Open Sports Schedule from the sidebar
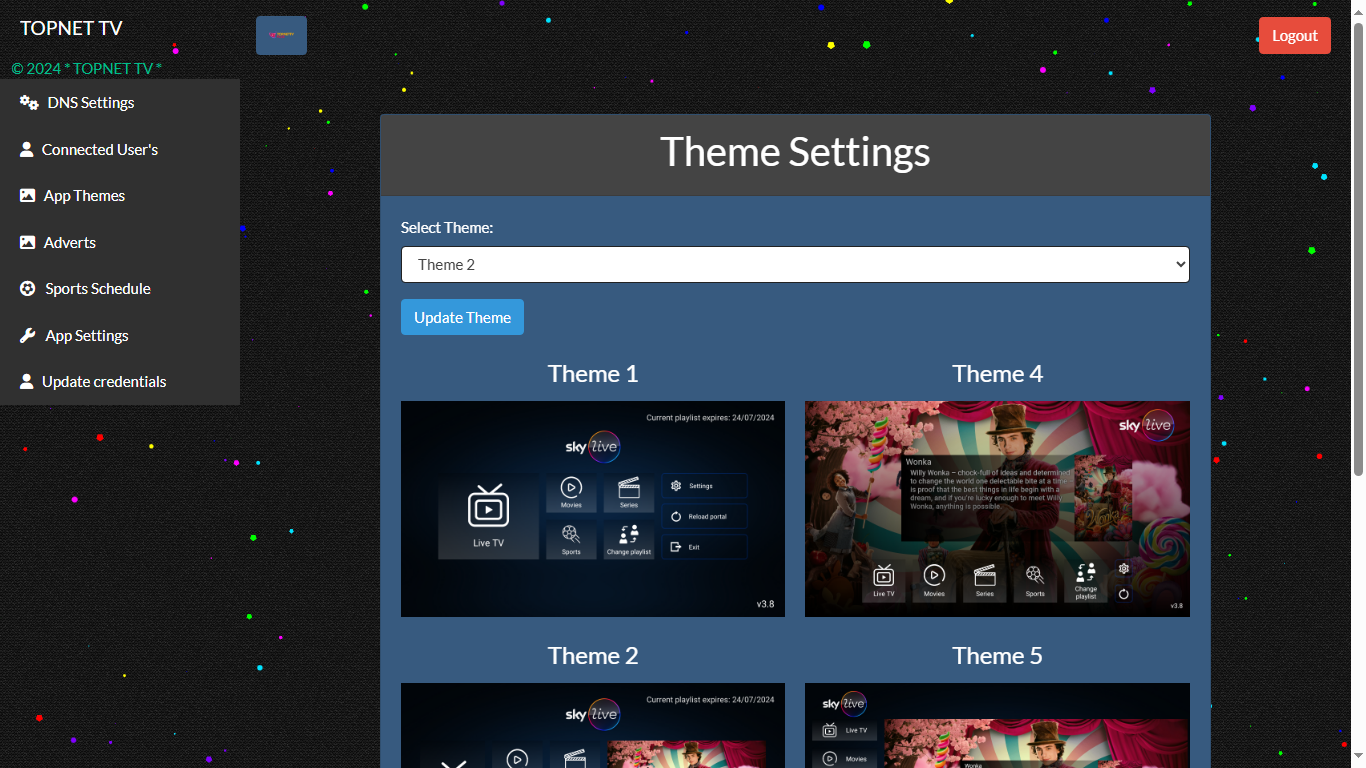This screenshot has height=768, width=1366. (x=120, y=289)
